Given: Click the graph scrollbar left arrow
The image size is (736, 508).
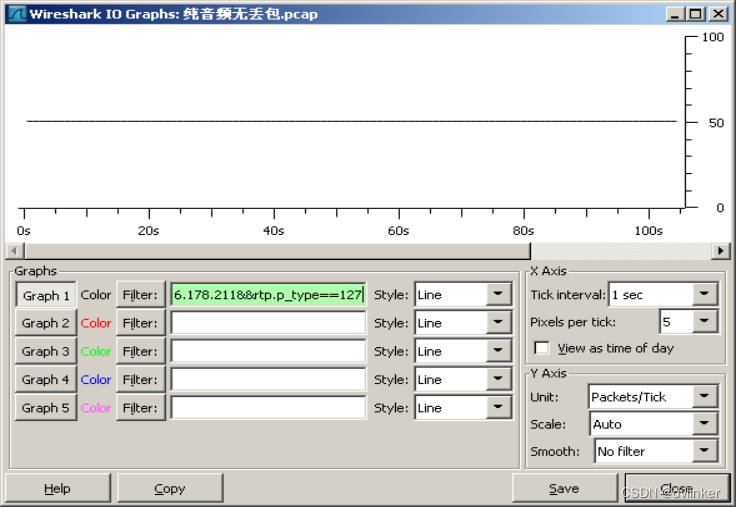Looking at the screenshot, I should 15,251.
